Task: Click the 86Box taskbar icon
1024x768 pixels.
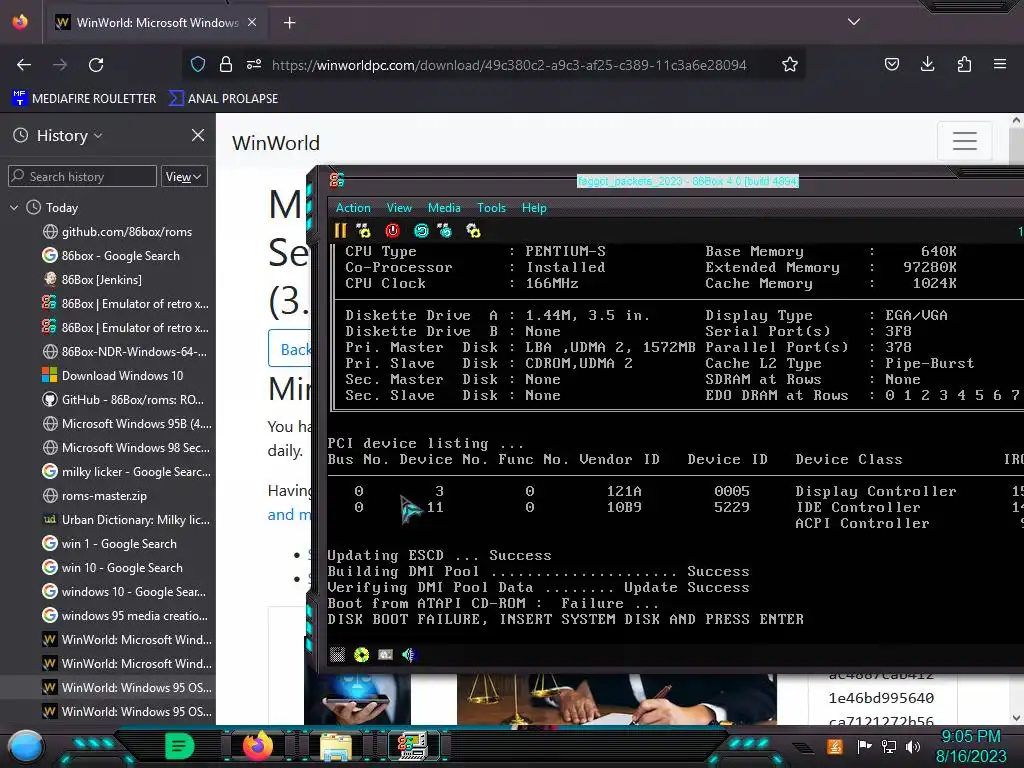Action: click(x=413, y=746)
